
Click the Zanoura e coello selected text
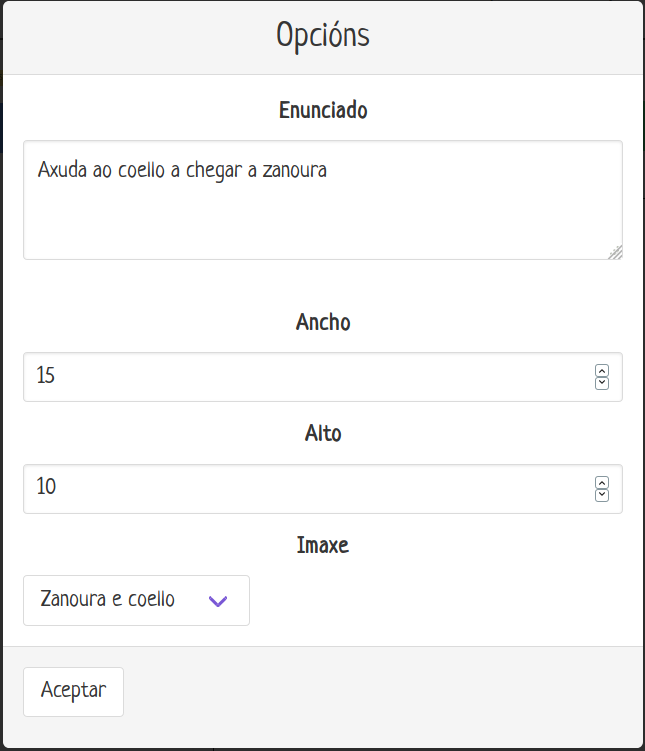[x=107, y=600]
